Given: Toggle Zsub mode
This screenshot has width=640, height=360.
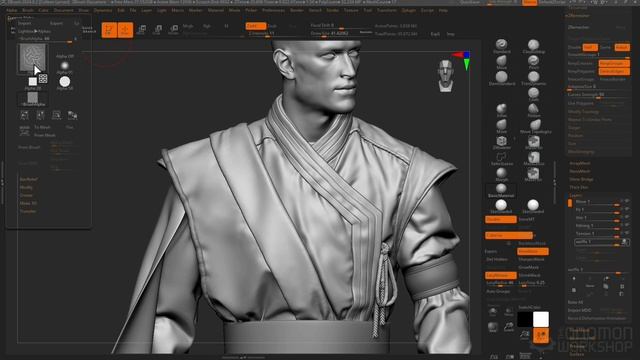Looking at the screenshot, I should click(x=272, y=26).
